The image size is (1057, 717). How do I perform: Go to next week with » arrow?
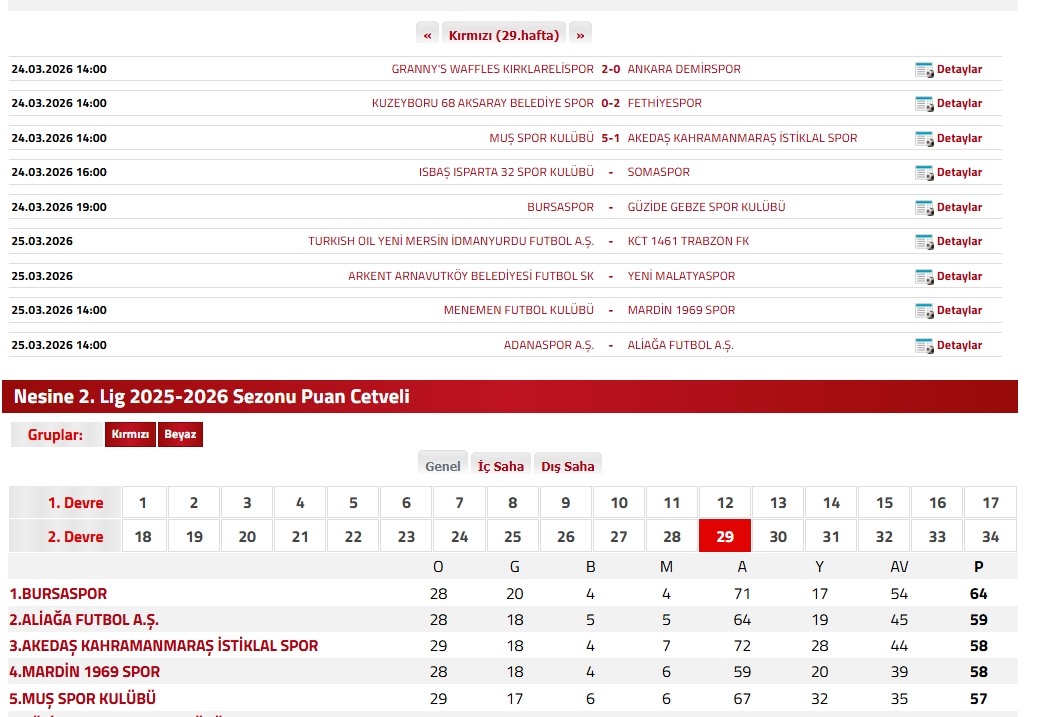coord(580,35)
